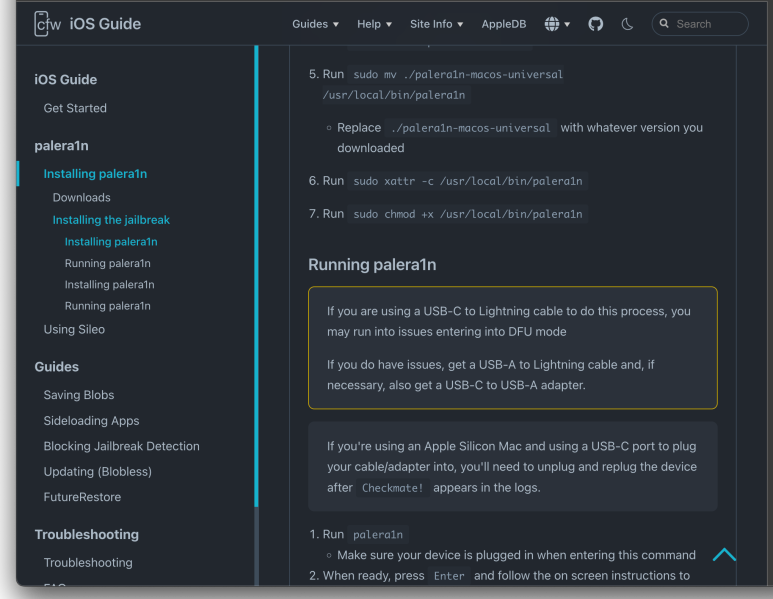Jump to 'Installing the jailbreak' section
The width and height of the screenshot is (773, 599).
pos(111,220)
